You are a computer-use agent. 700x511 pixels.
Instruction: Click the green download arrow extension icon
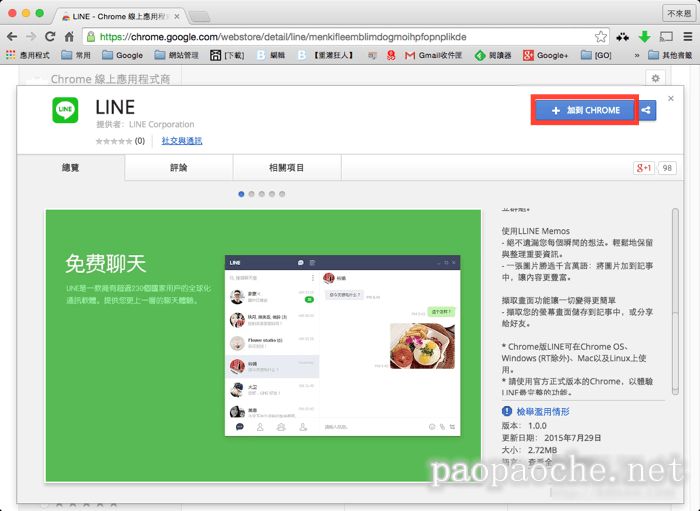click(x=644, y=37)
